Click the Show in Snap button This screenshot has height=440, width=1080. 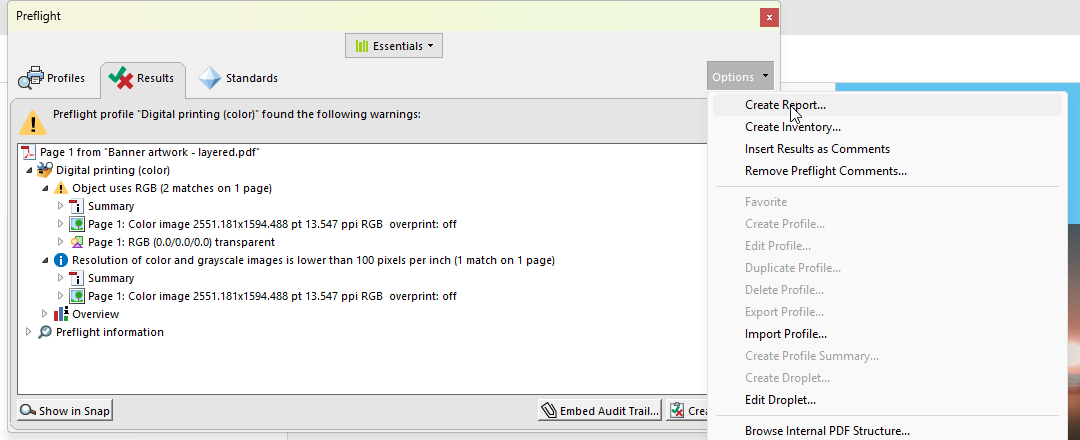click(65, 411)
